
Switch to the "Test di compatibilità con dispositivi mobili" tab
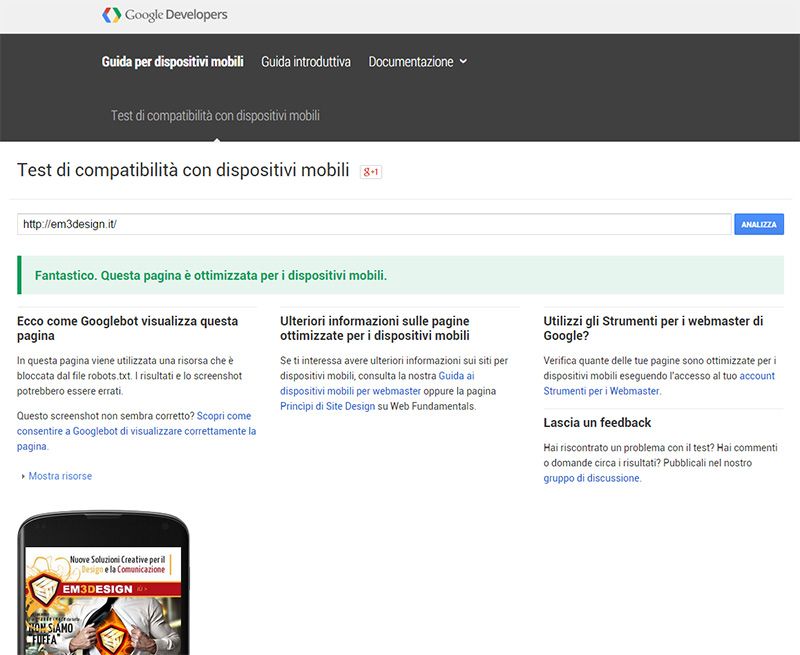219,115
